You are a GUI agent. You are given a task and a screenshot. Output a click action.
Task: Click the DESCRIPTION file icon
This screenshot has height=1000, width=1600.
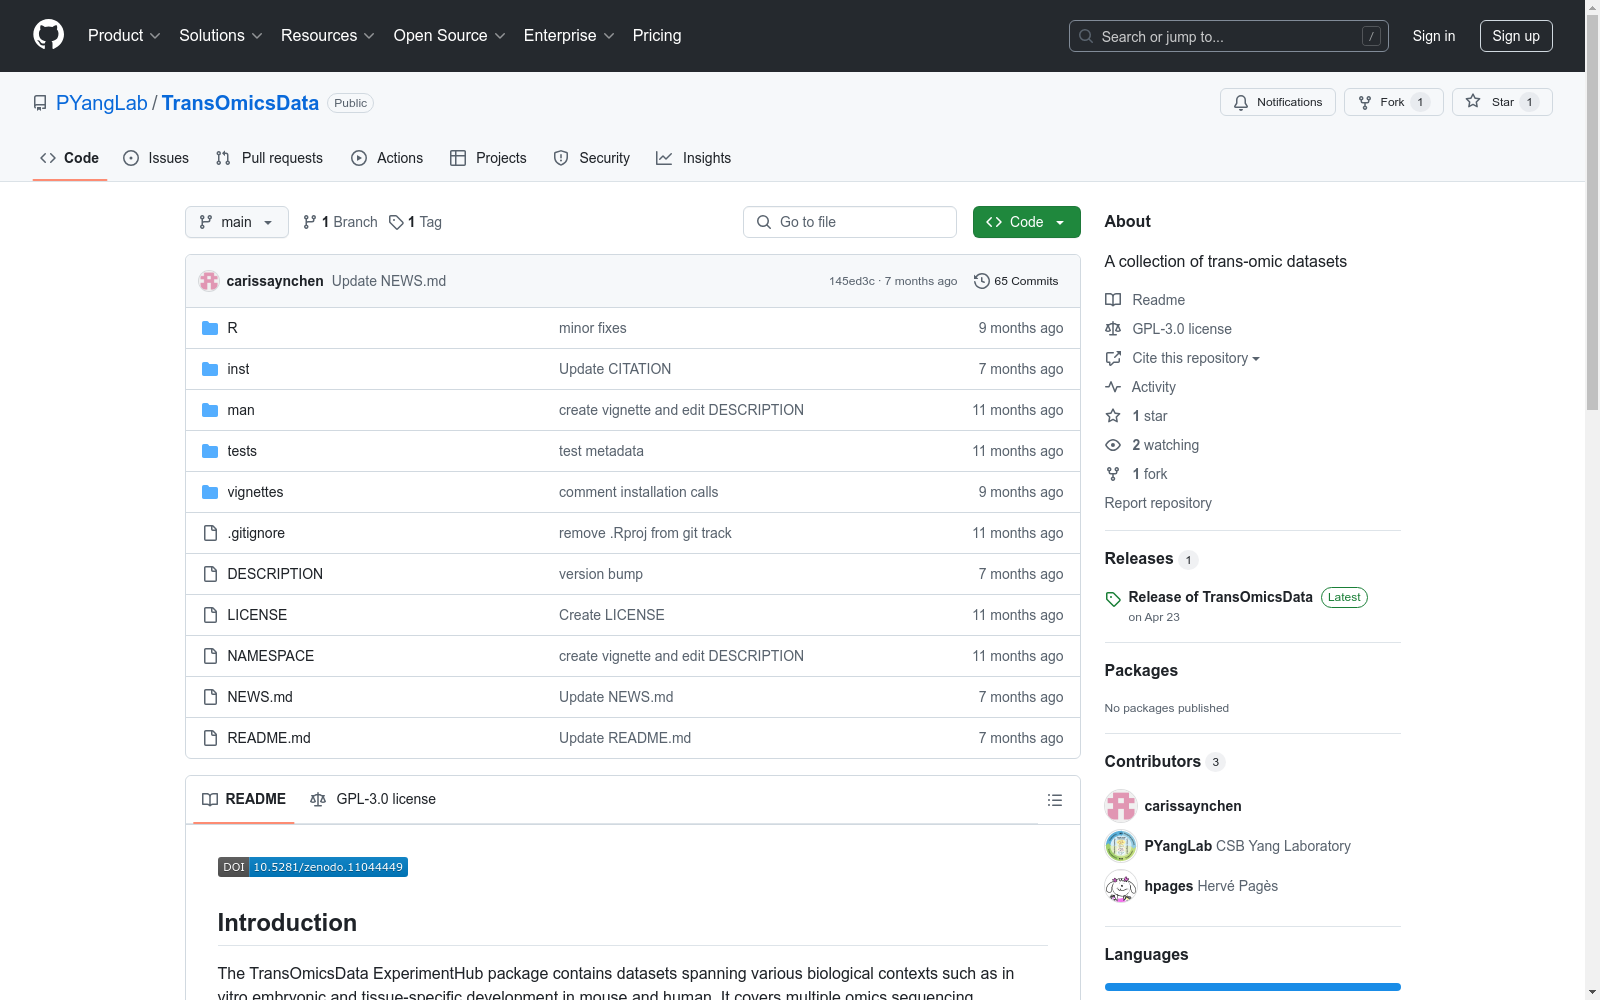(210, 574)
